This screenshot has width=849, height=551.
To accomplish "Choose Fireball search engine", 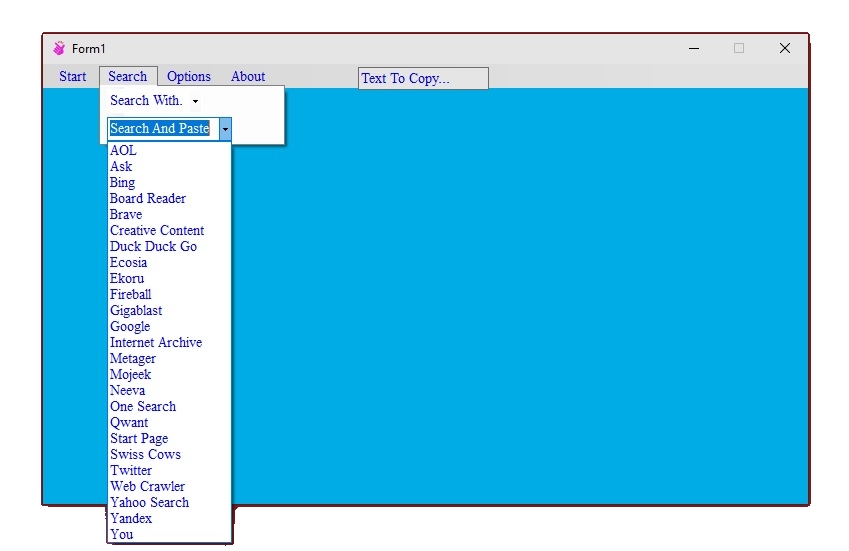I will (169, 294).
